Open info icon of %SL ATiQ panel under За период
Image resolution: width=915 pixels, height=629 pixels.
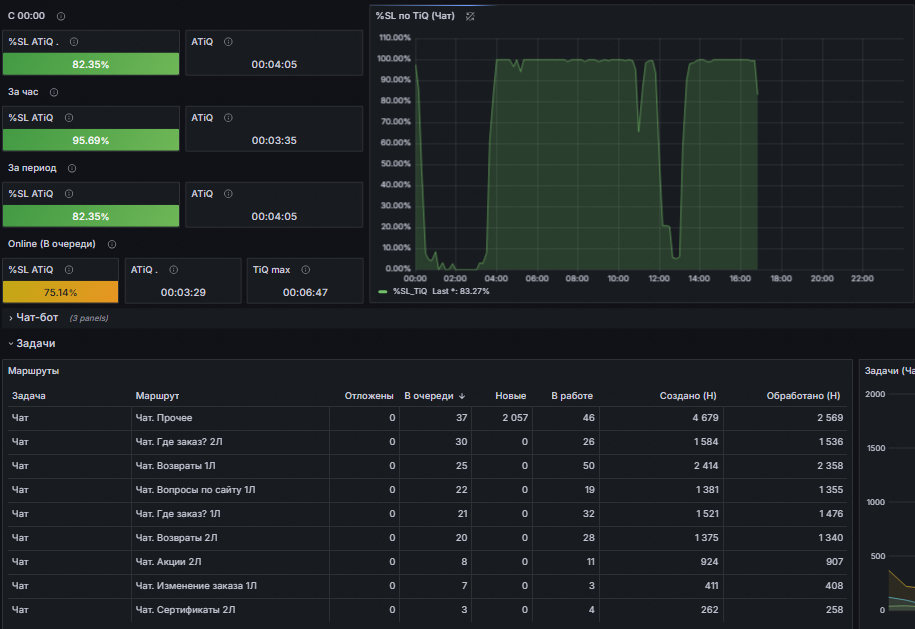pos(69,194)
